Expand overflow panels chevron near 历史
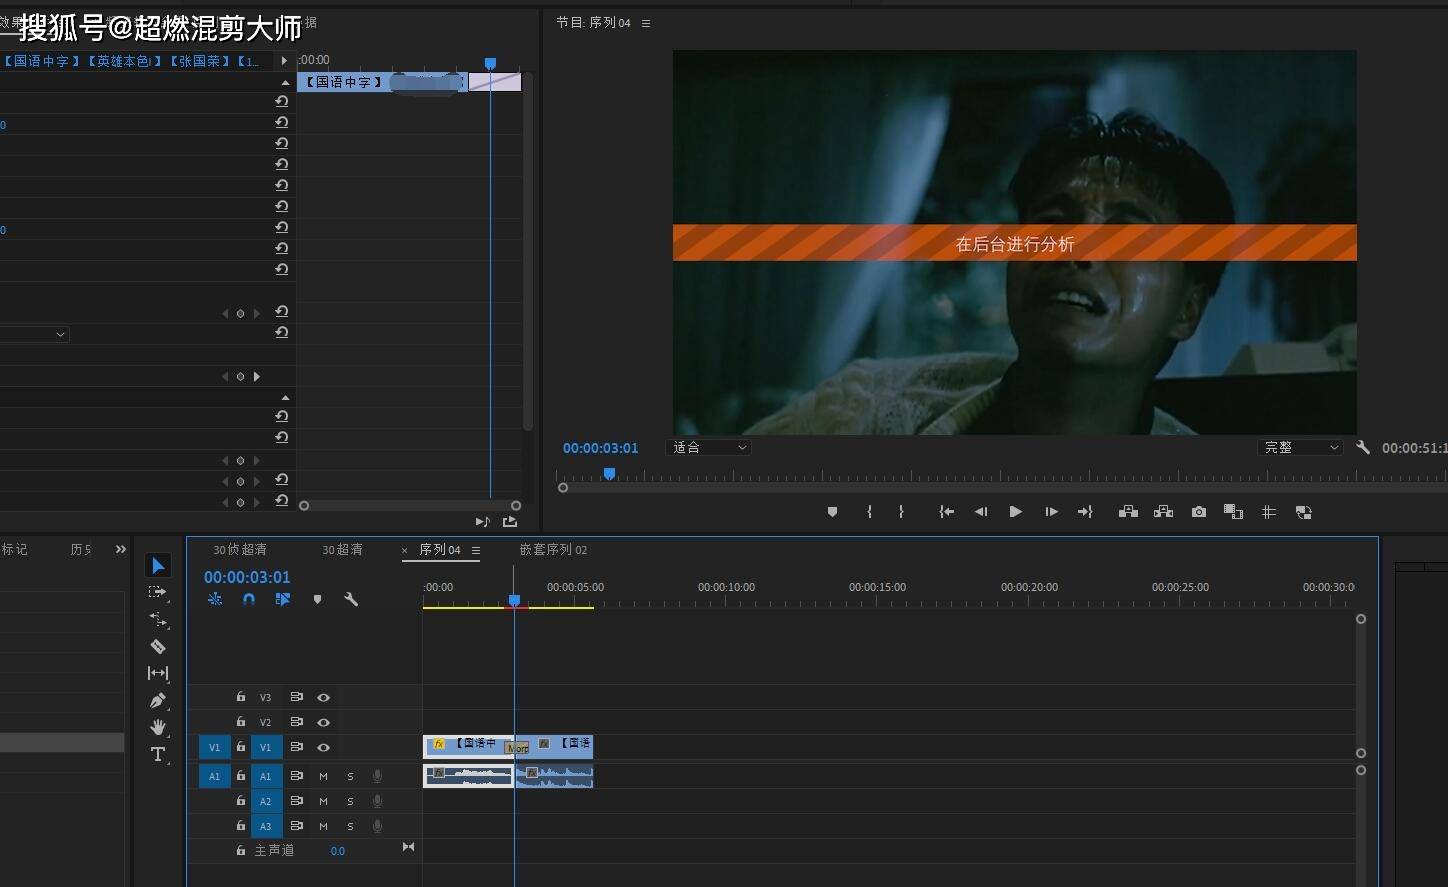 (x=121, y=549)
